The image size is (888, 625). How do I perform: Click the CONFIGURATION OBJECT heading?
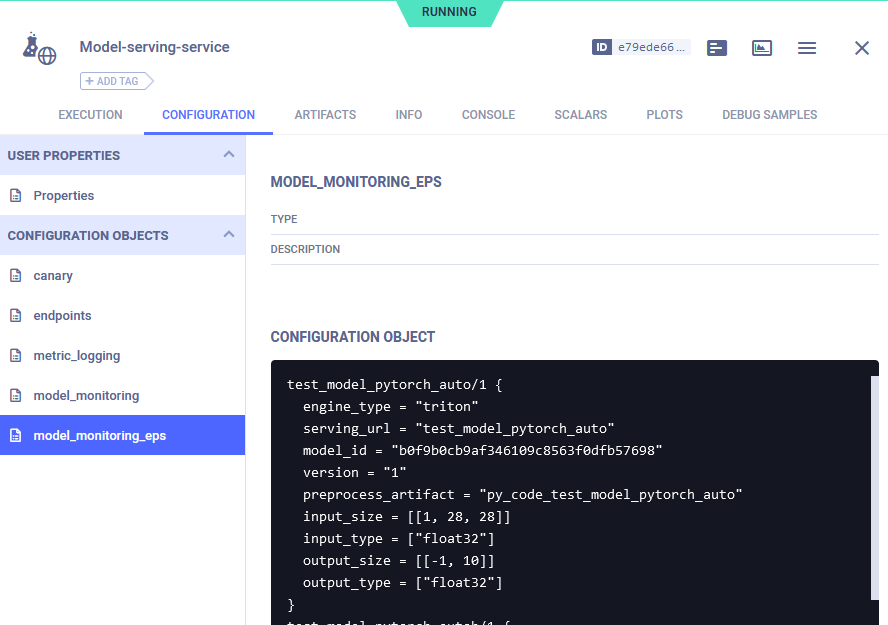(x=352, y=337)
